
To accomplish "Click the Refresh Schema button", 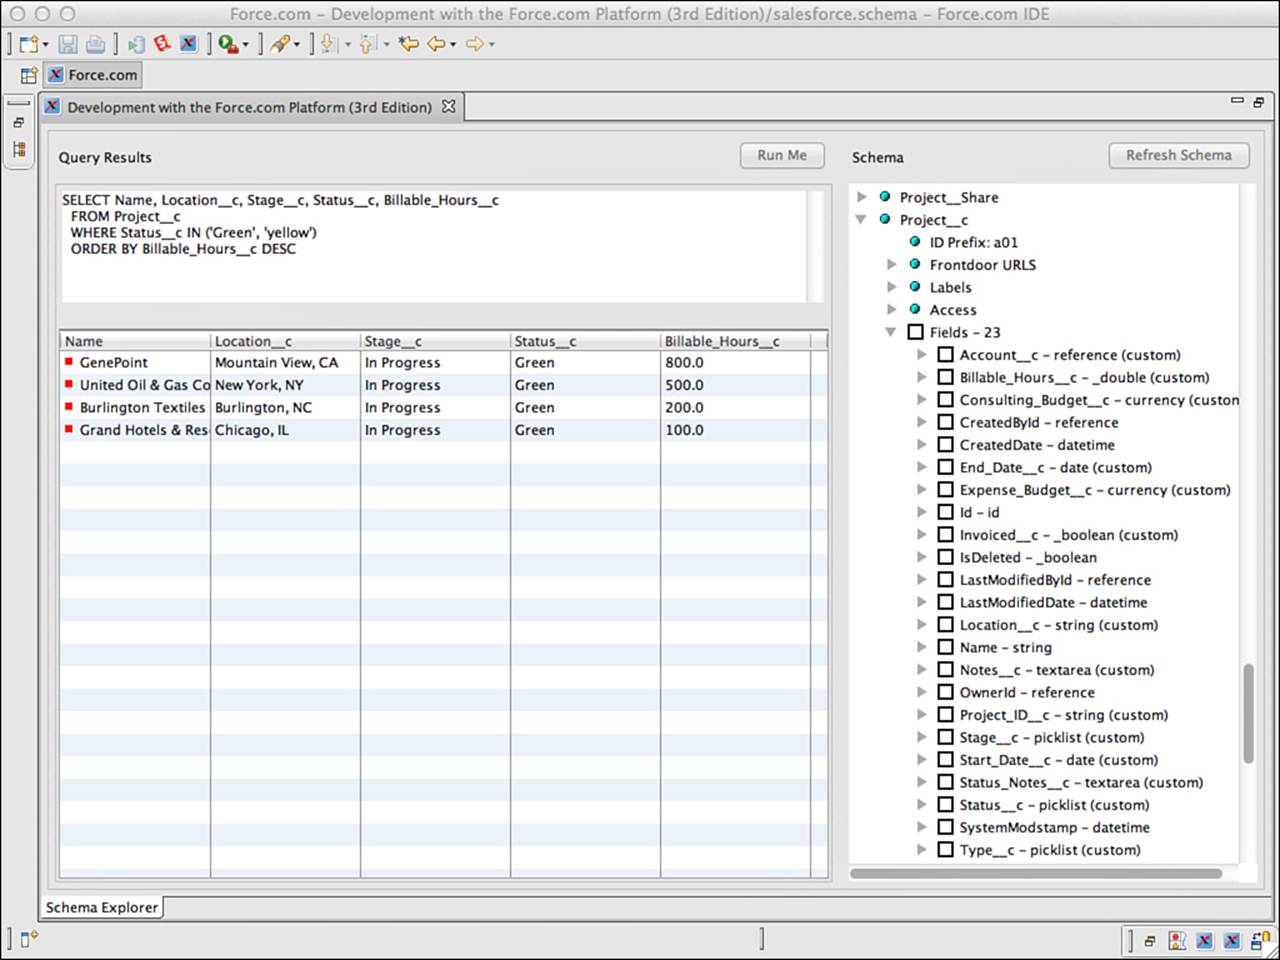I will (x=1179, y=155).
